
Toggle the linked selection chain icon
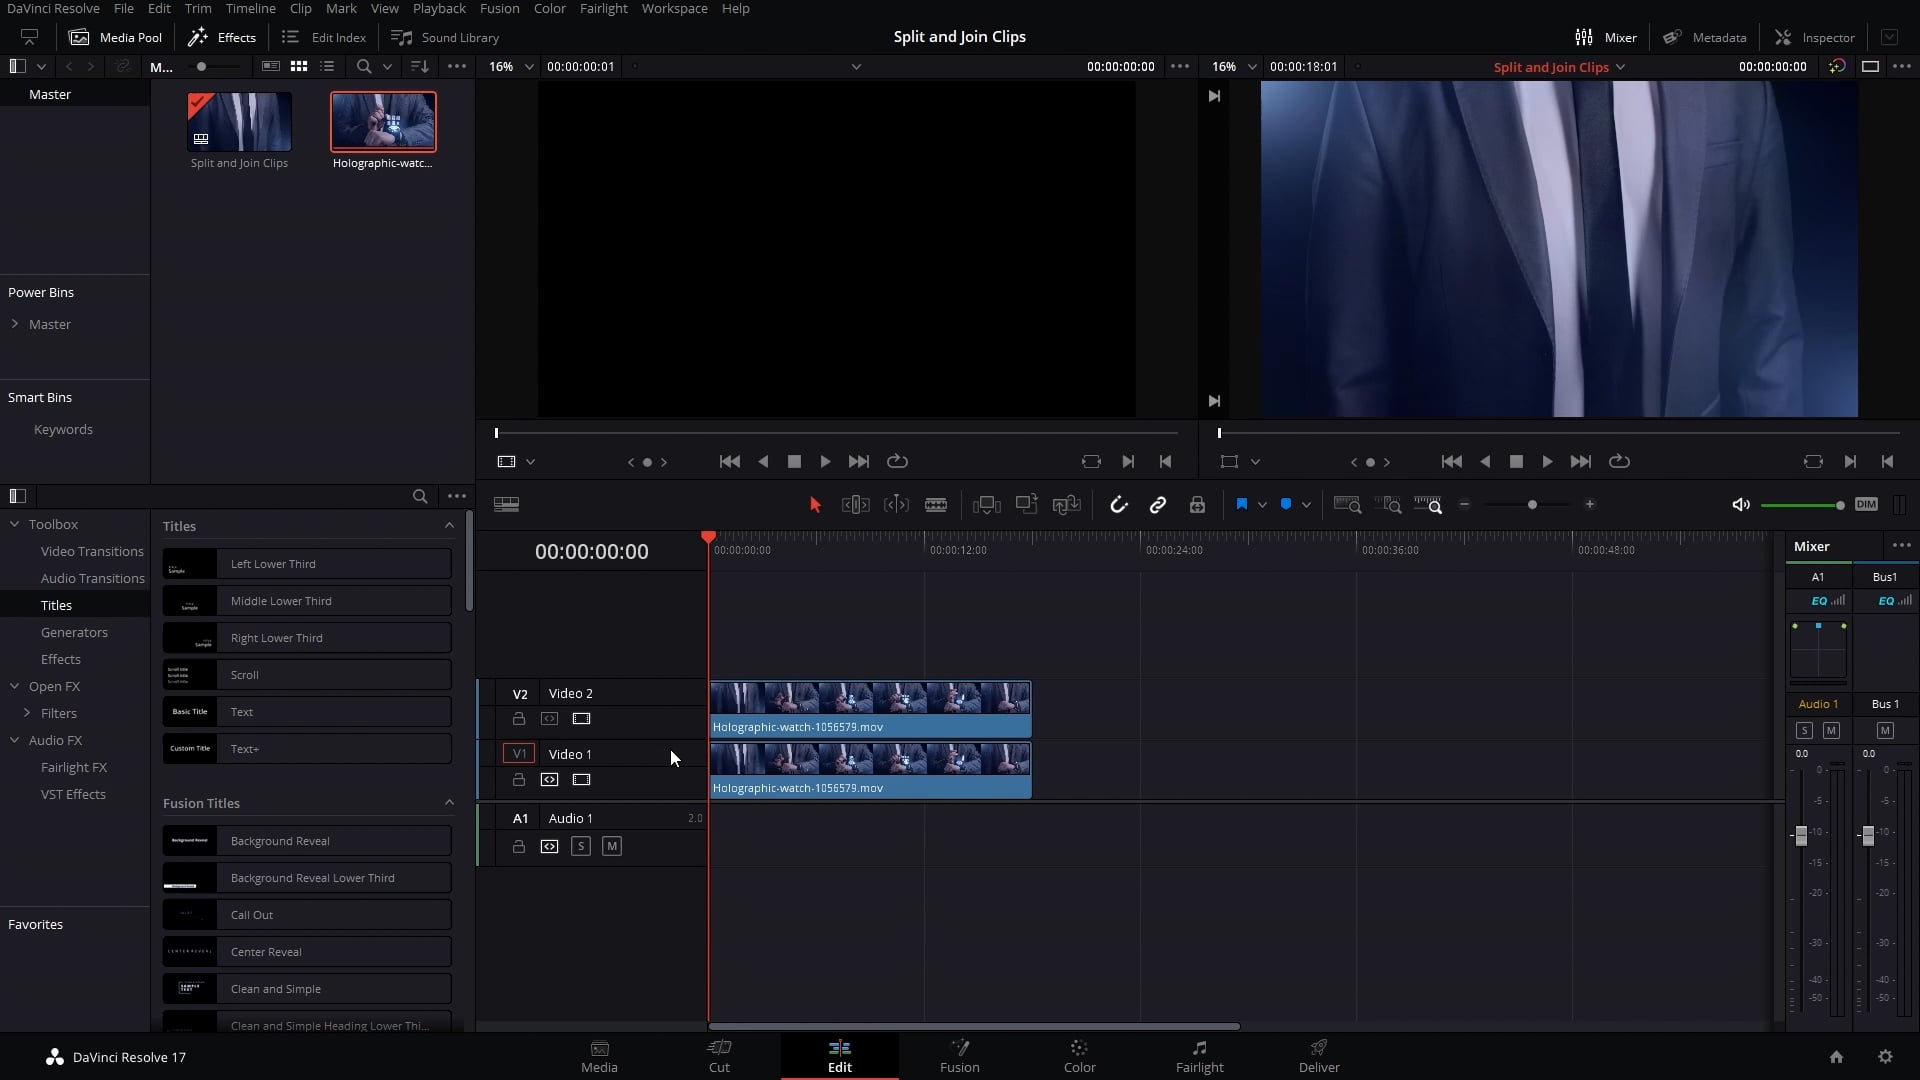coord(1157,505)
